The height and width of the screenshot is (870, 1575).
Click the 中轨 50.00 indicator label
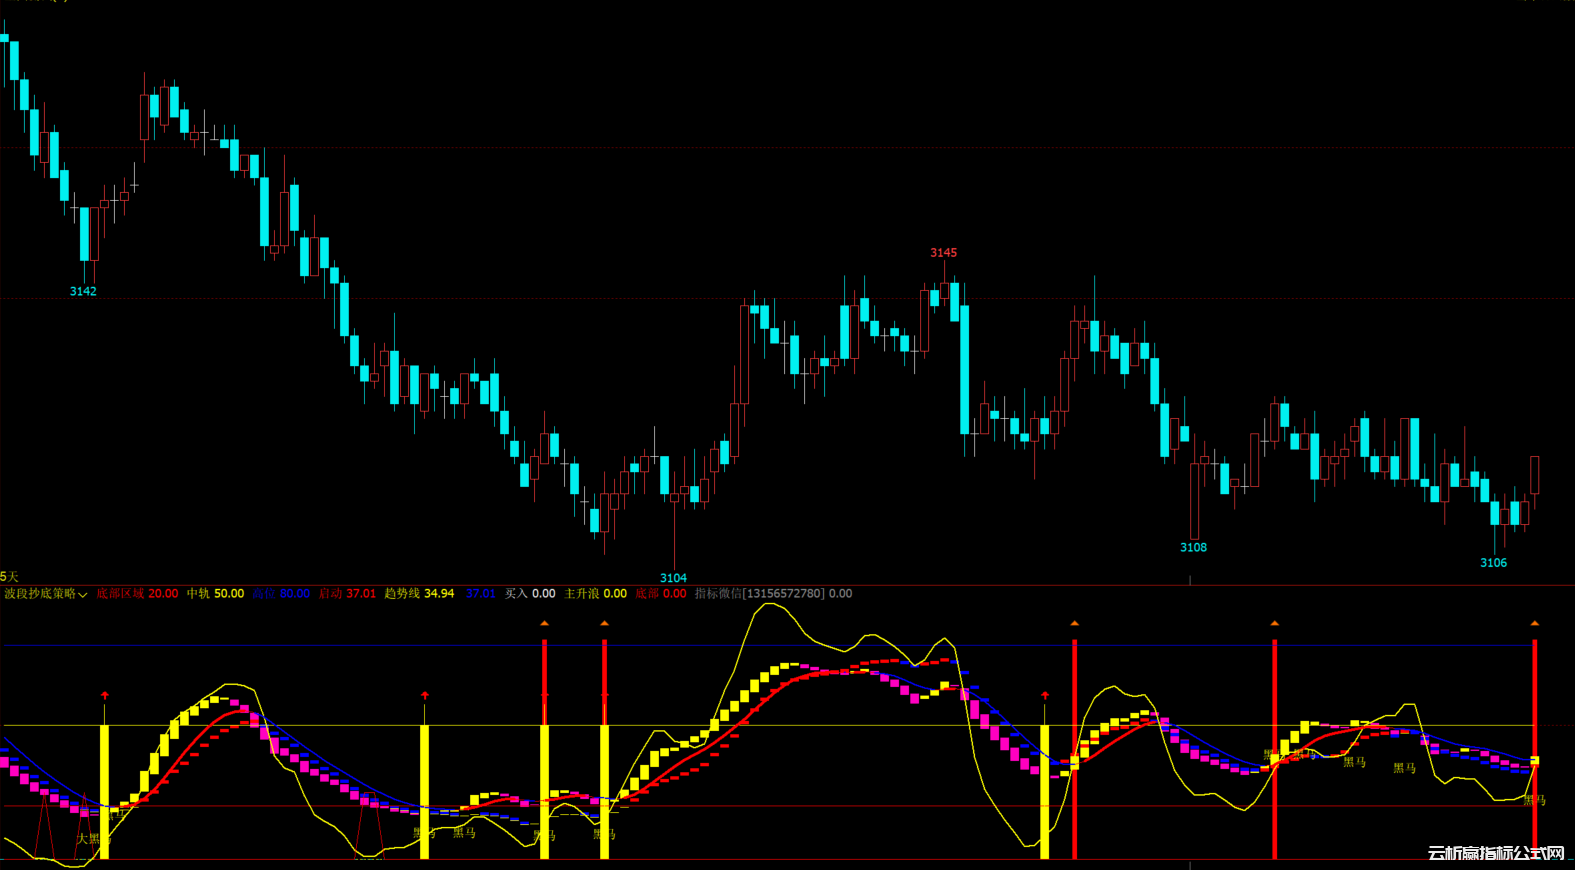coord(215,594)
